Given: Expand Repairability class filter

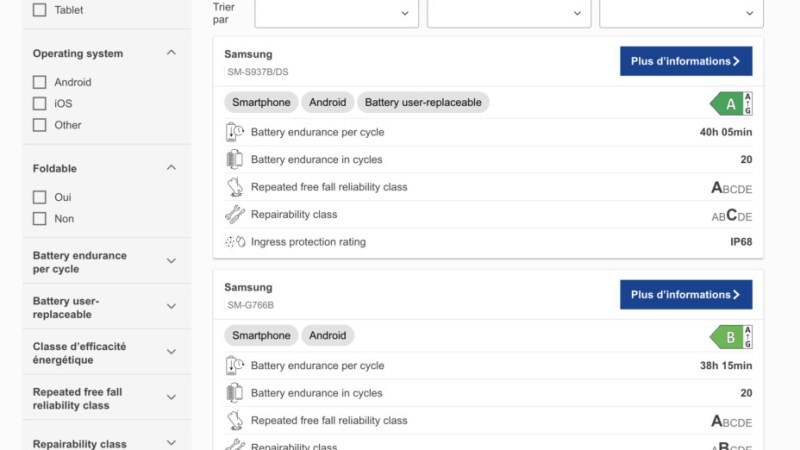Looking at the screenshot, I should [171, 443].
